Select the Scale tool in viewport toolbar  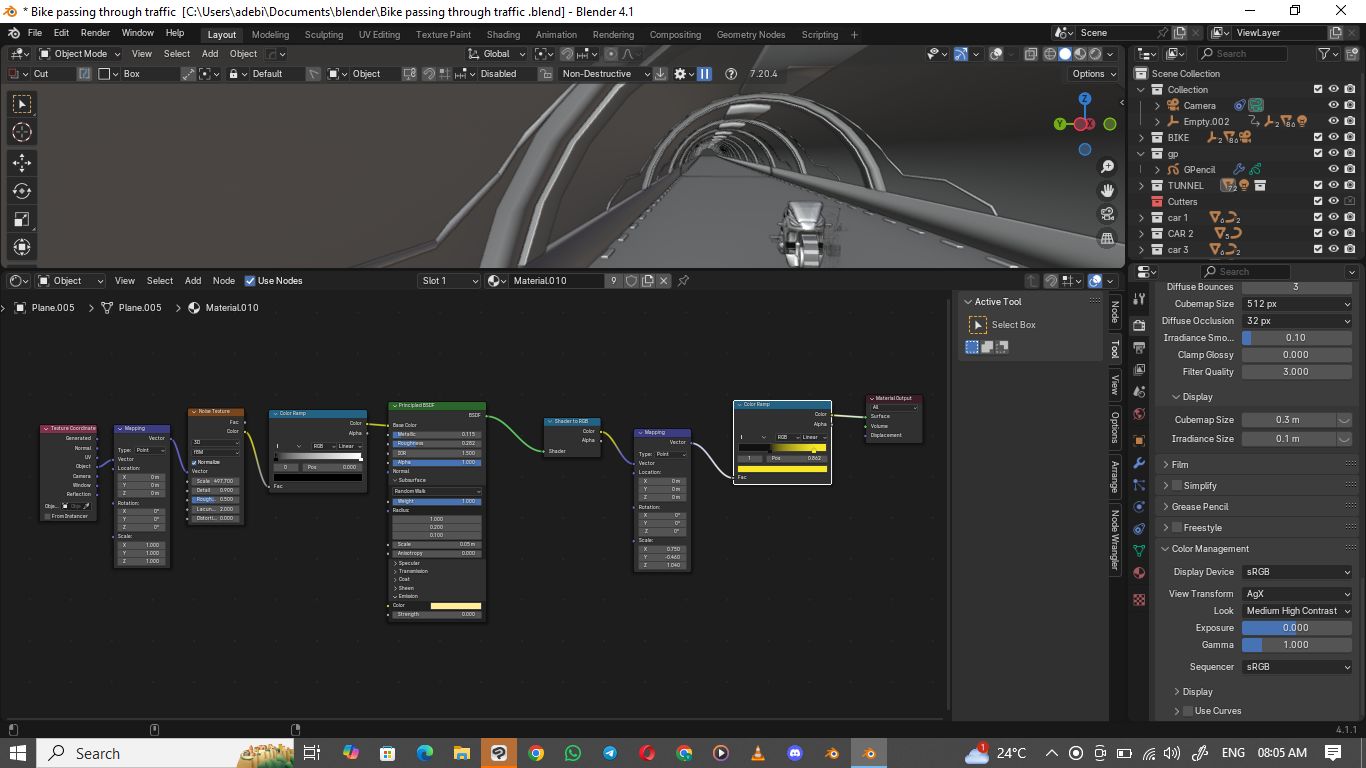(22, 219)
